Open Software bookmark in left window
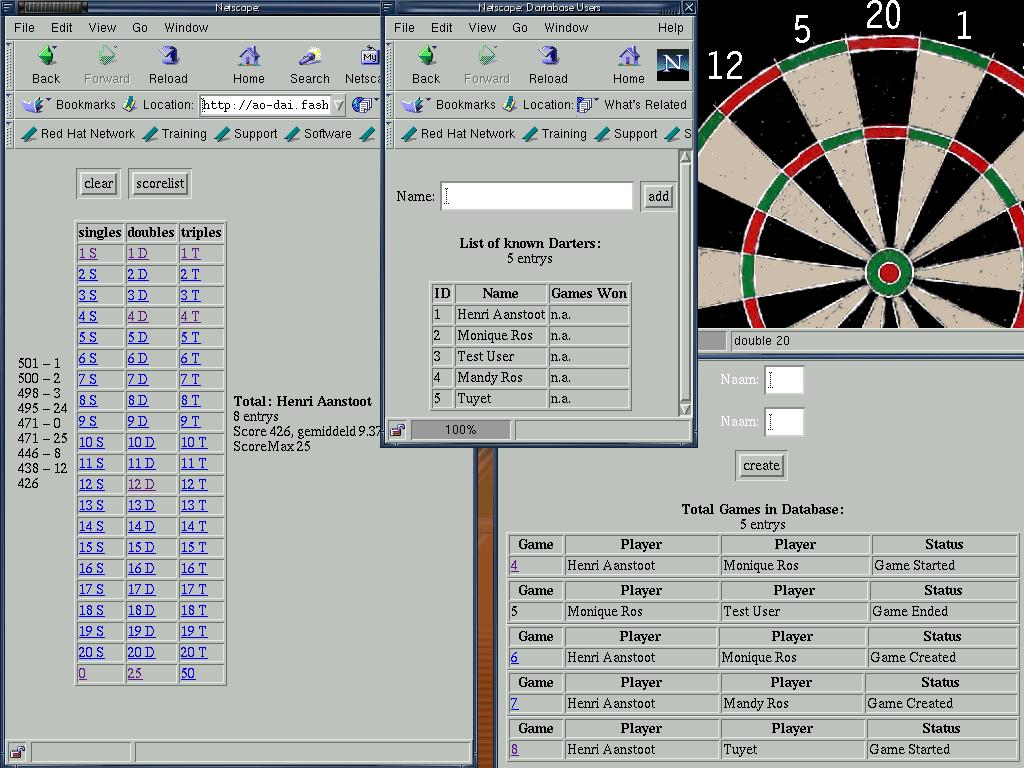The image size is (1024, 768). (318, 134)
